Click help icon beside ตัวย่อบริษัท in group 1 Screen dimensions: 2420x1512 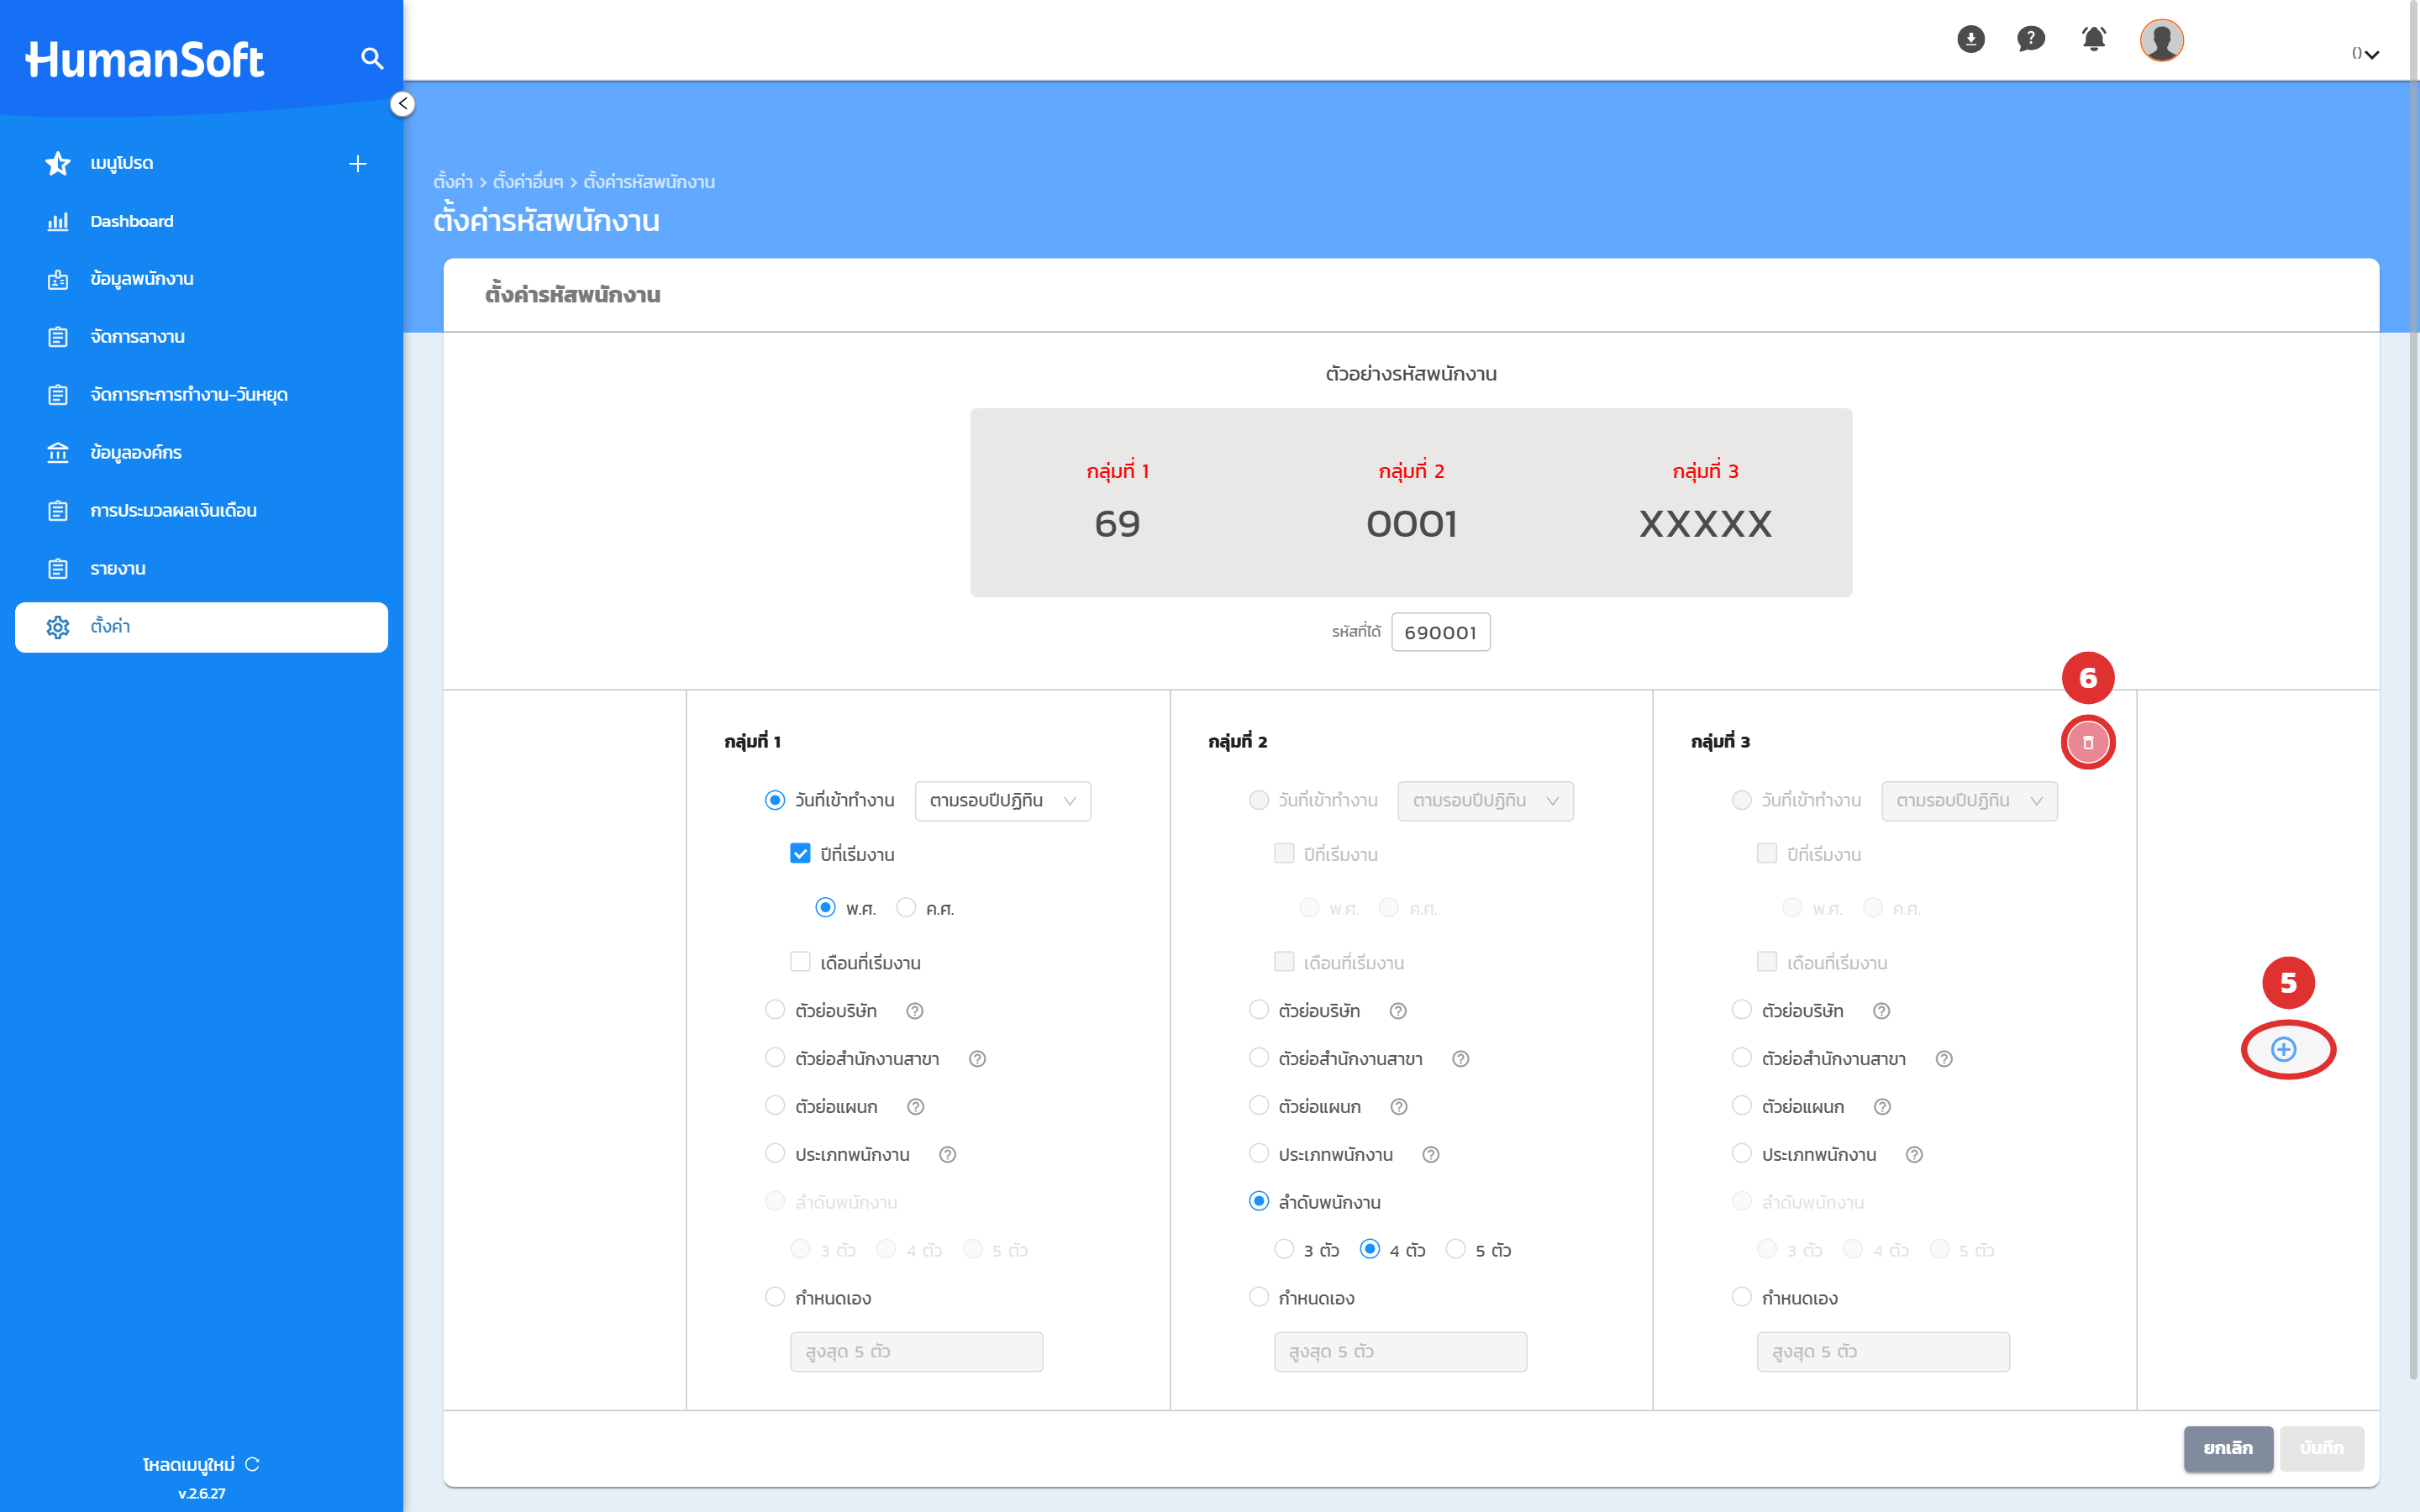pyautogui.click(x=914, y=1011)
